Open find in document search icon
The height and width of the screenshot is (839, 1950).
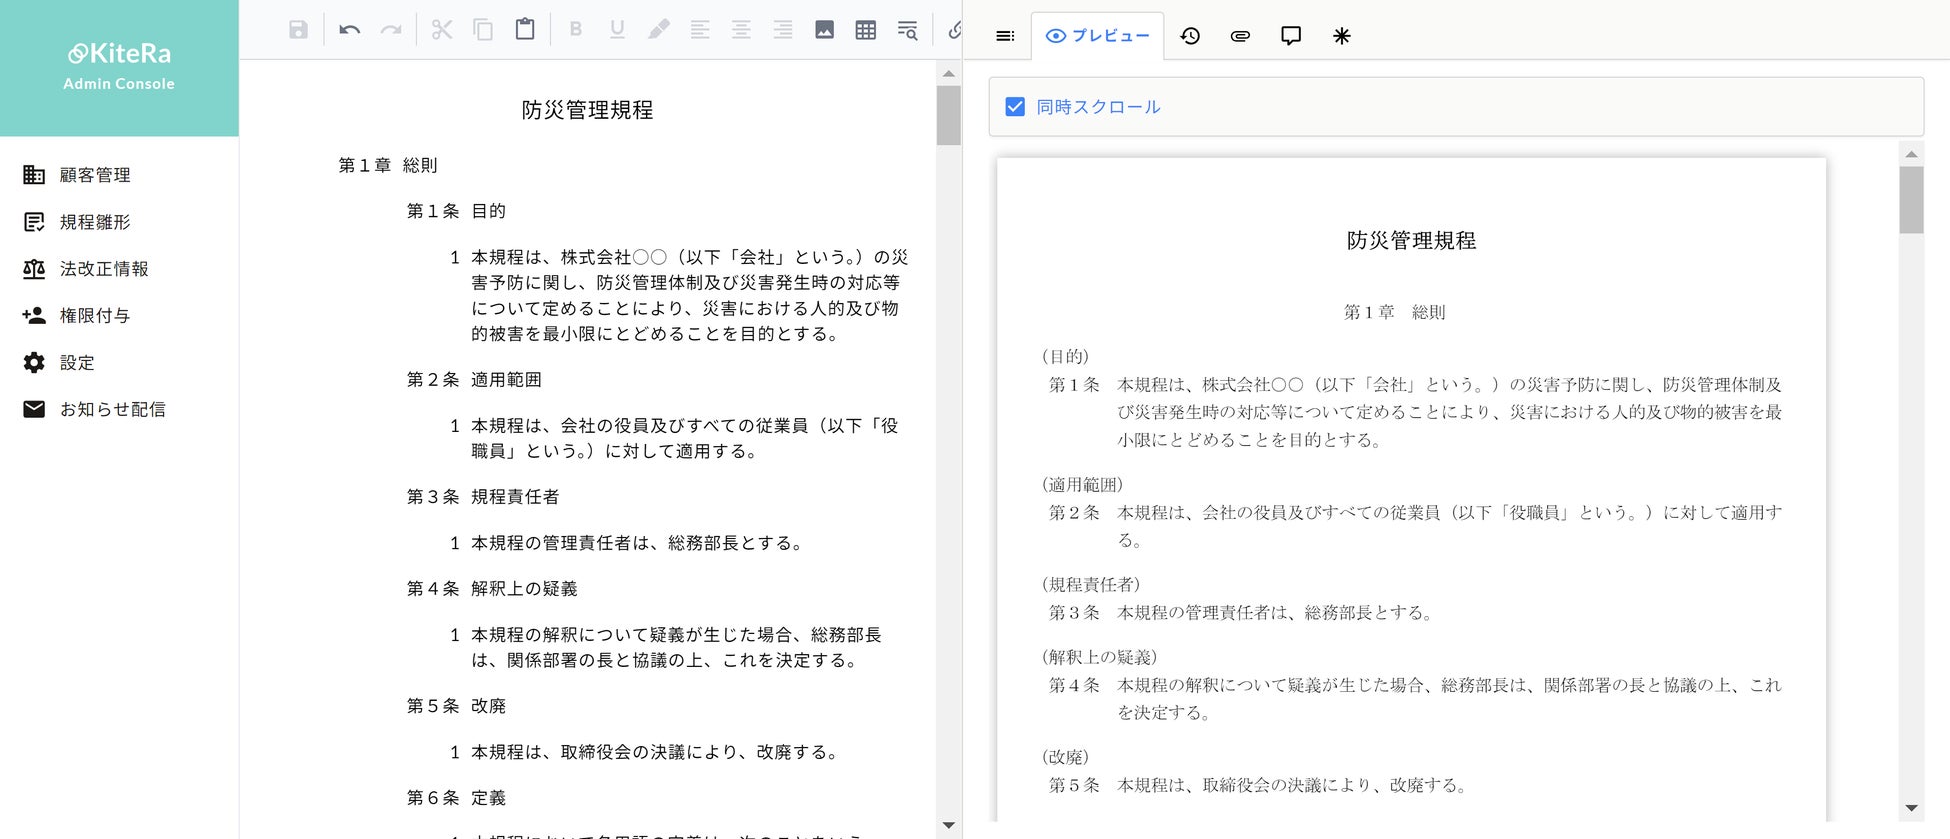907,30
